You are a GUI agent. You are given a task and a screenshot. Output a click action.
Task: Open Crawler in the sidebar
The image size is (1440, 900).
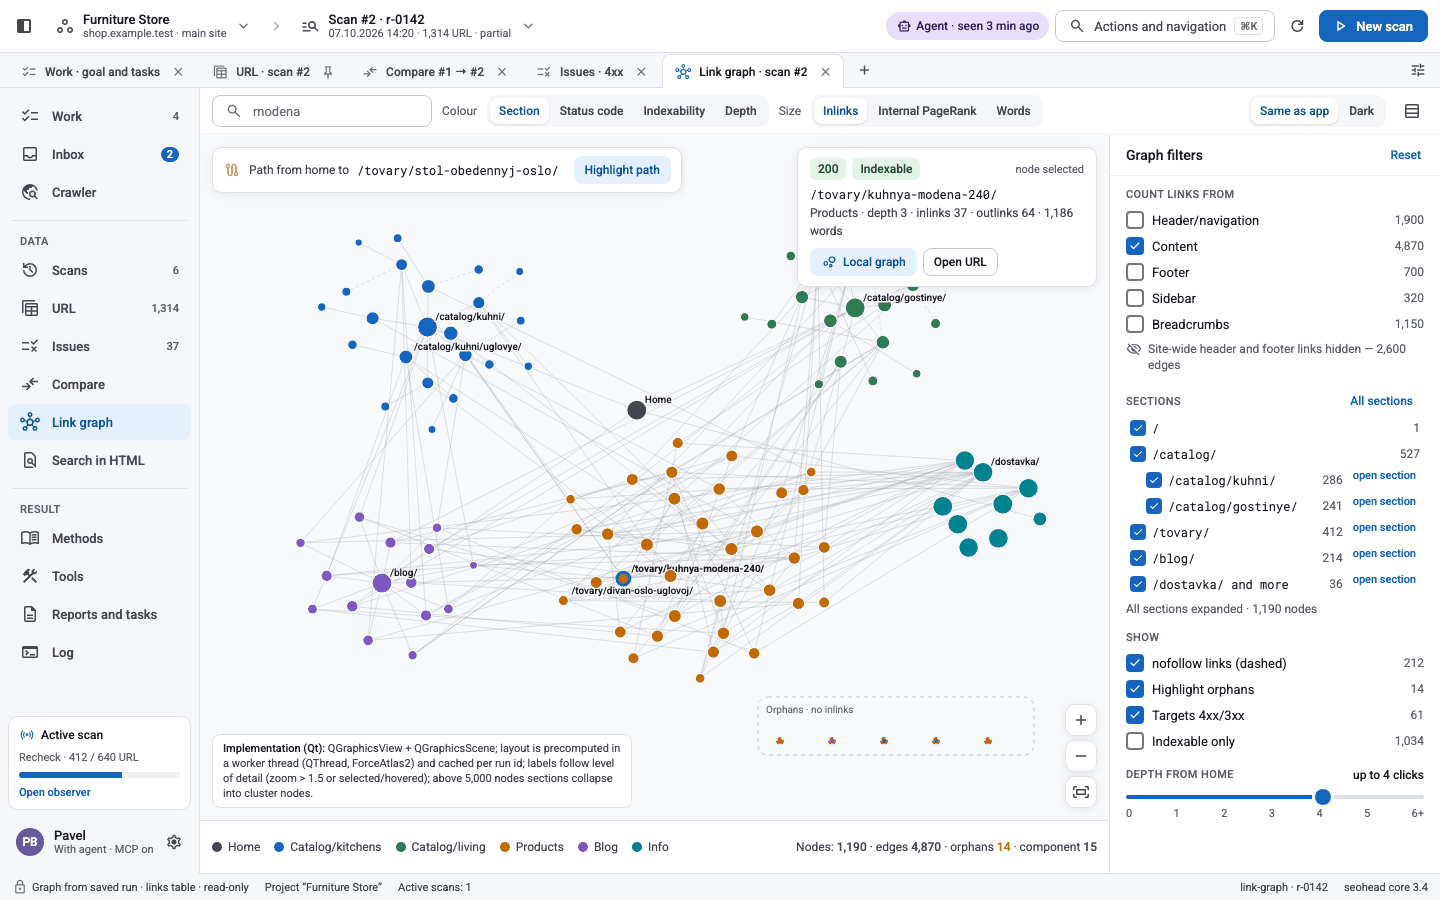100,192
